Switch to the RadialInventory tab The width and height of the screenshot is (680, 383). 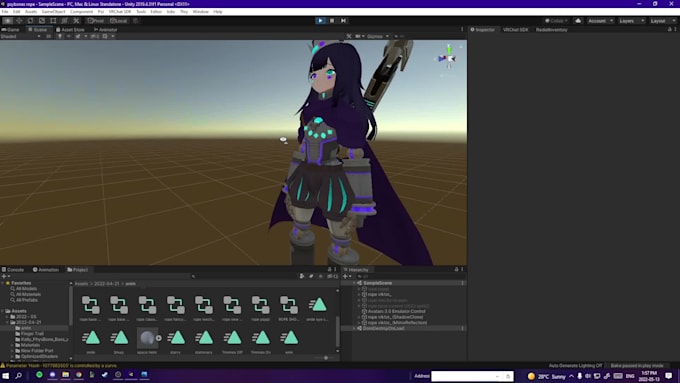(552, 29)
